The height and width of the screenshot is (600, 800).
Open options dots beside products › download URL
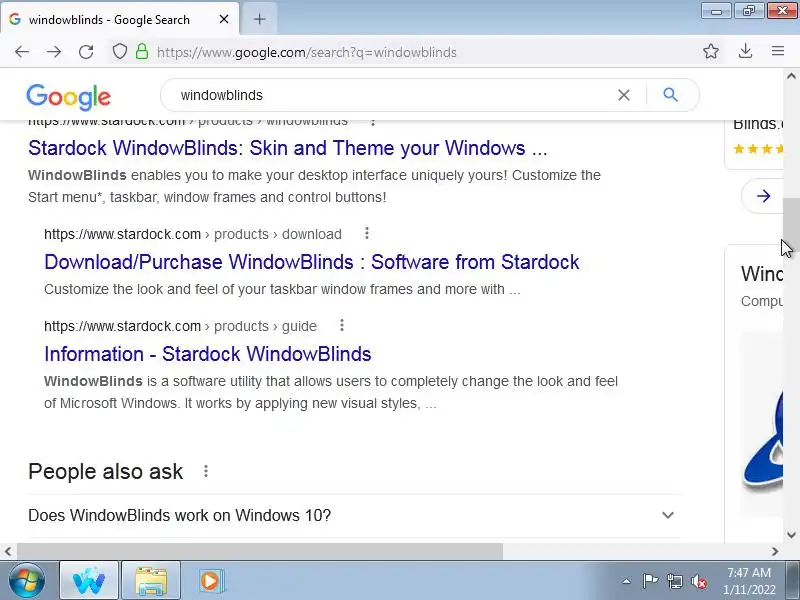click(x=366, y=234)
